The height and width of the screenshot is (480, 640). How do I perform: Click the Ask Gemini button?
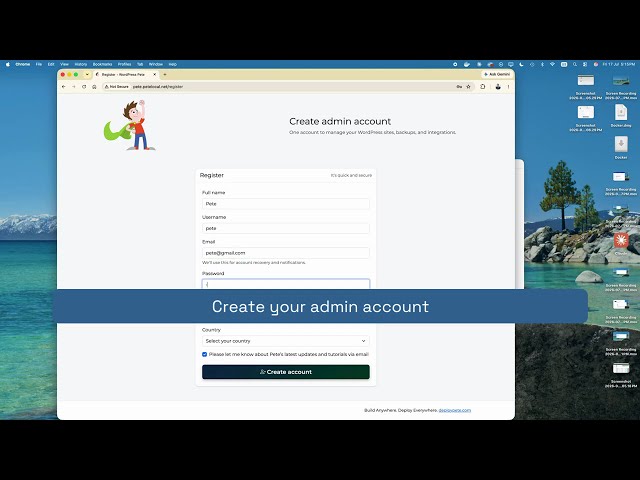(497, 74)
